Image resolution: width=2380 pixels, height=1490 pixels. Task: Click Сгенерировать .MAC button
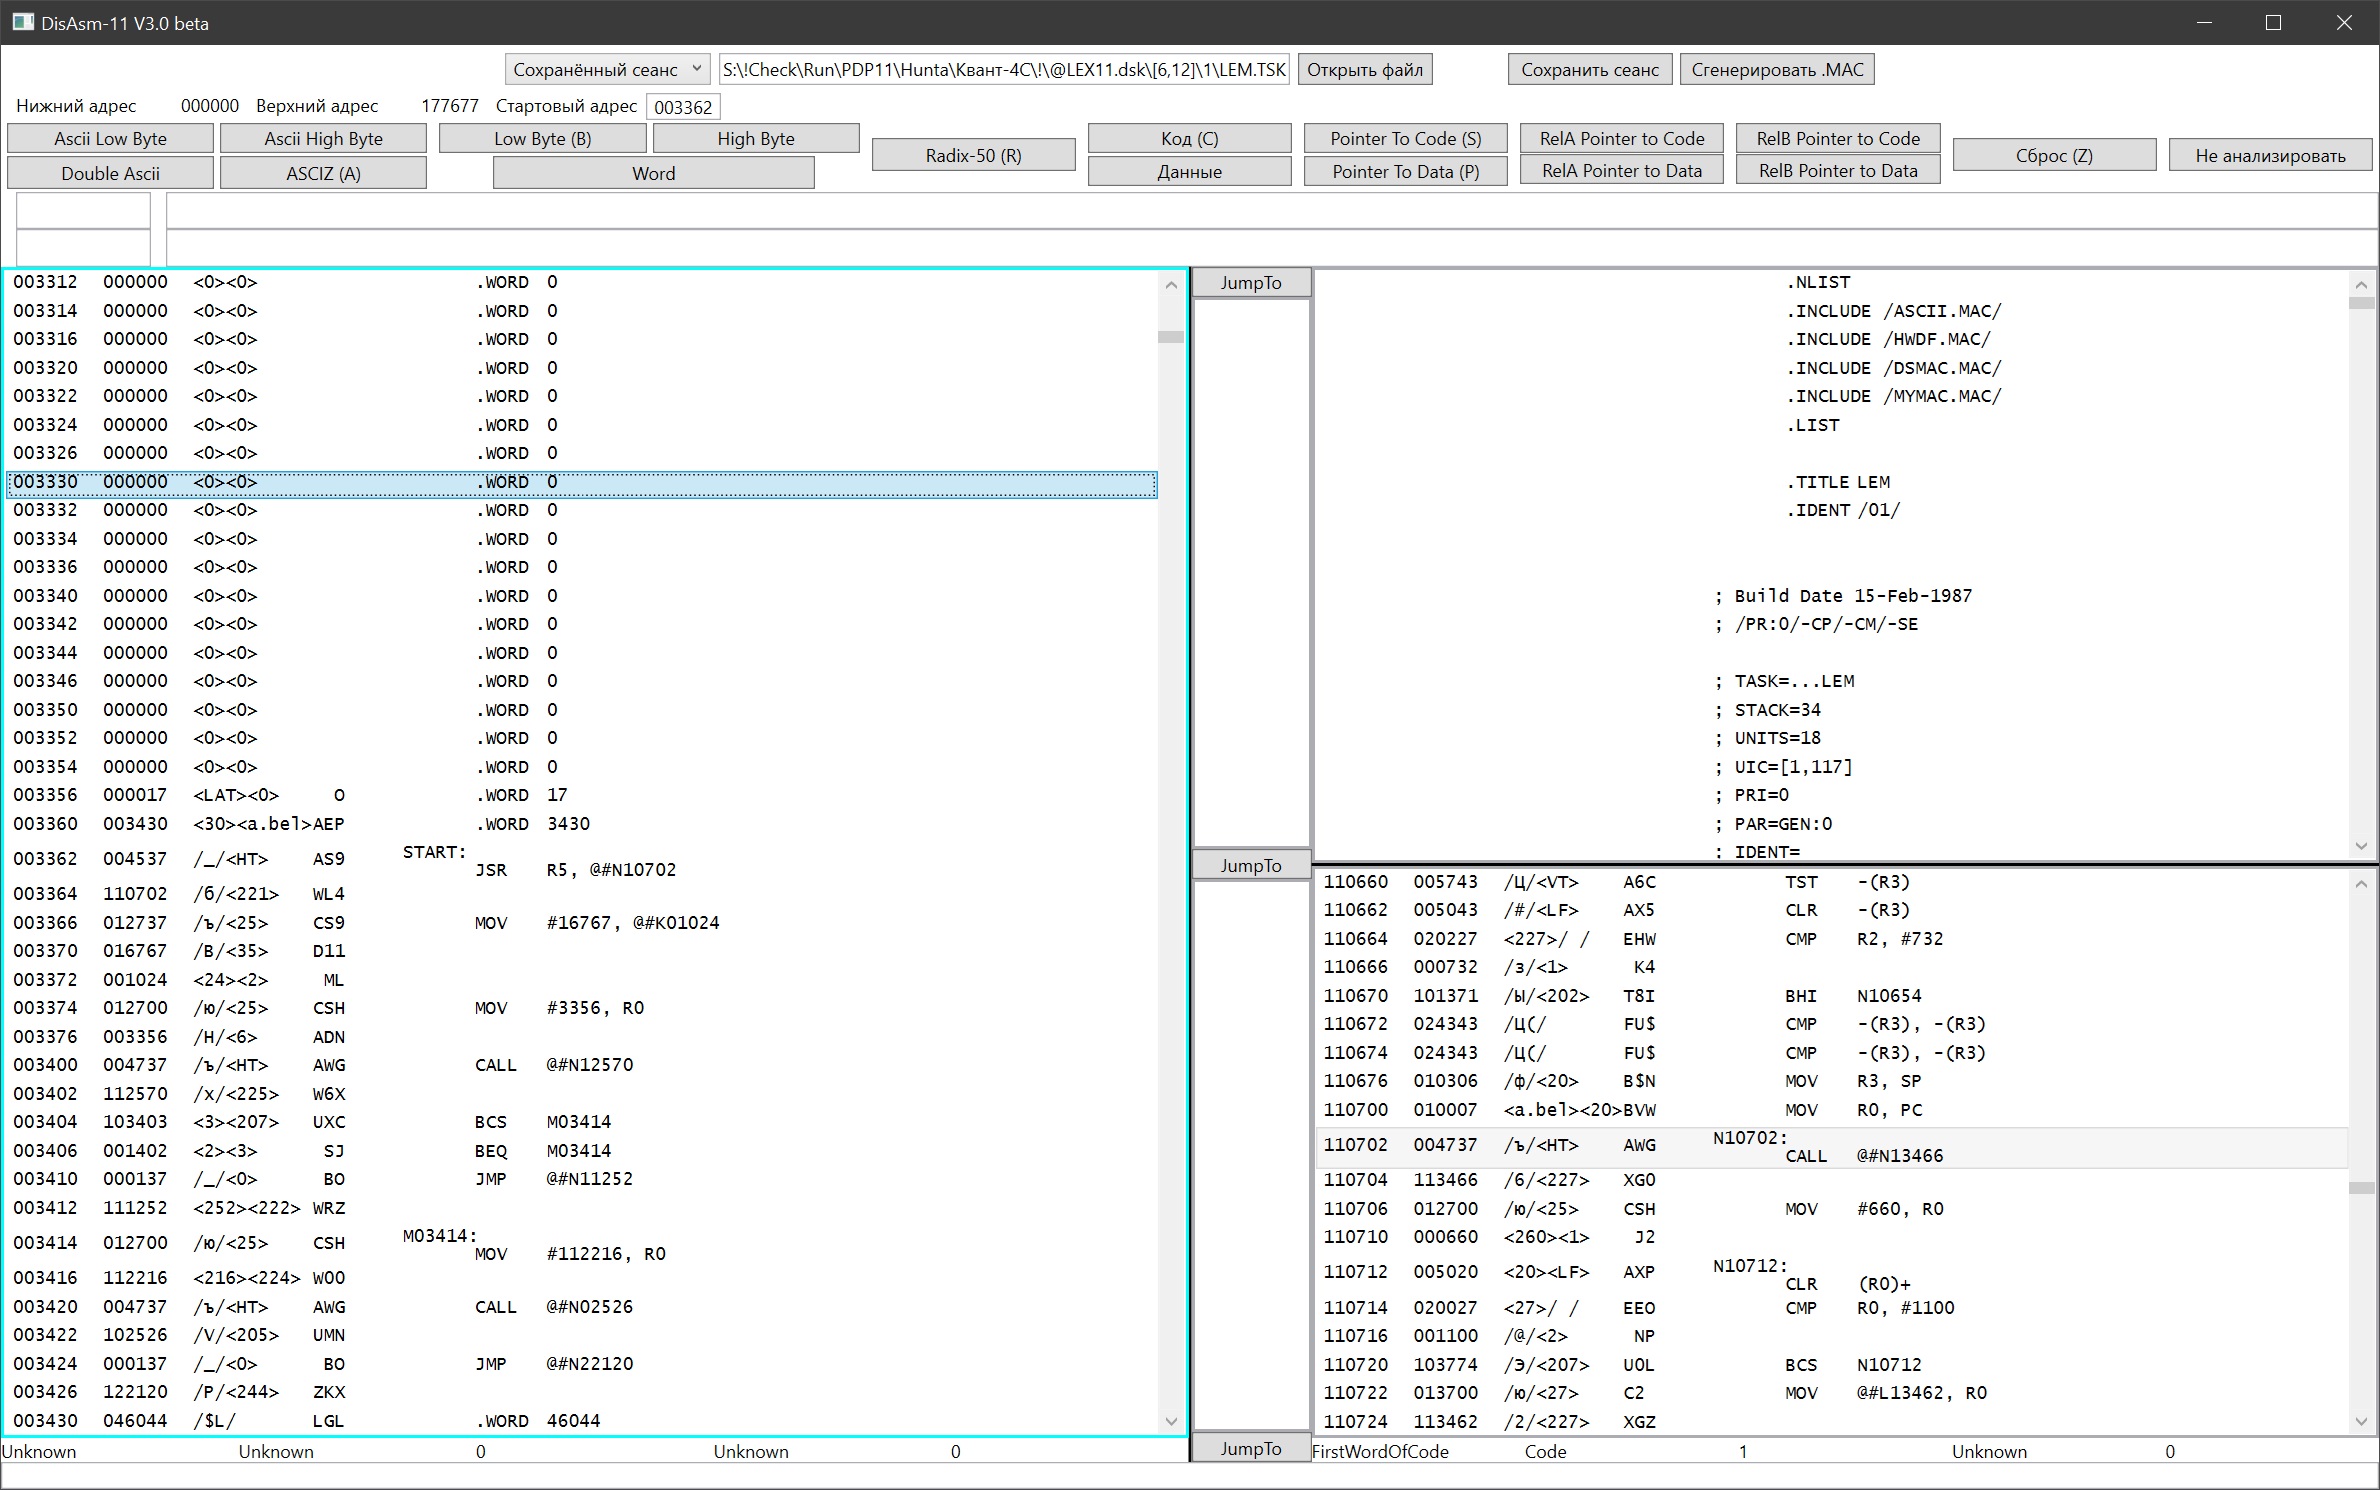click(1776, 69)
